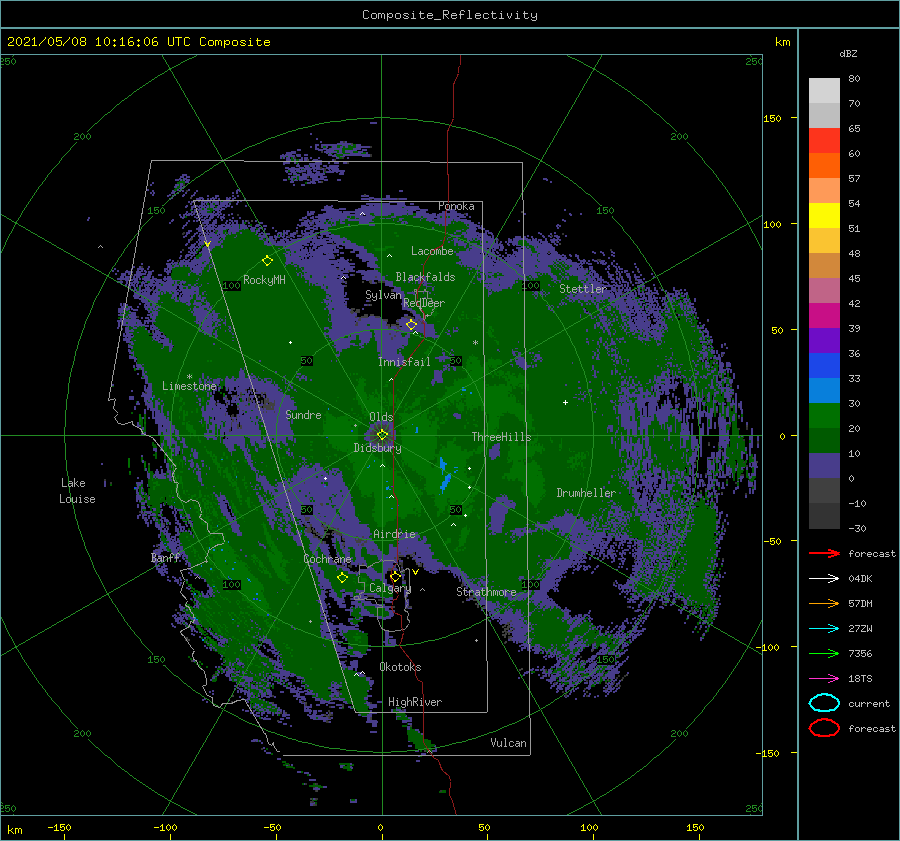The width and height of the screenshot is (900, 841).
Task: Click the 33 dBZ blue swatch
Action: pyautogui.click(x=824, y=365)
